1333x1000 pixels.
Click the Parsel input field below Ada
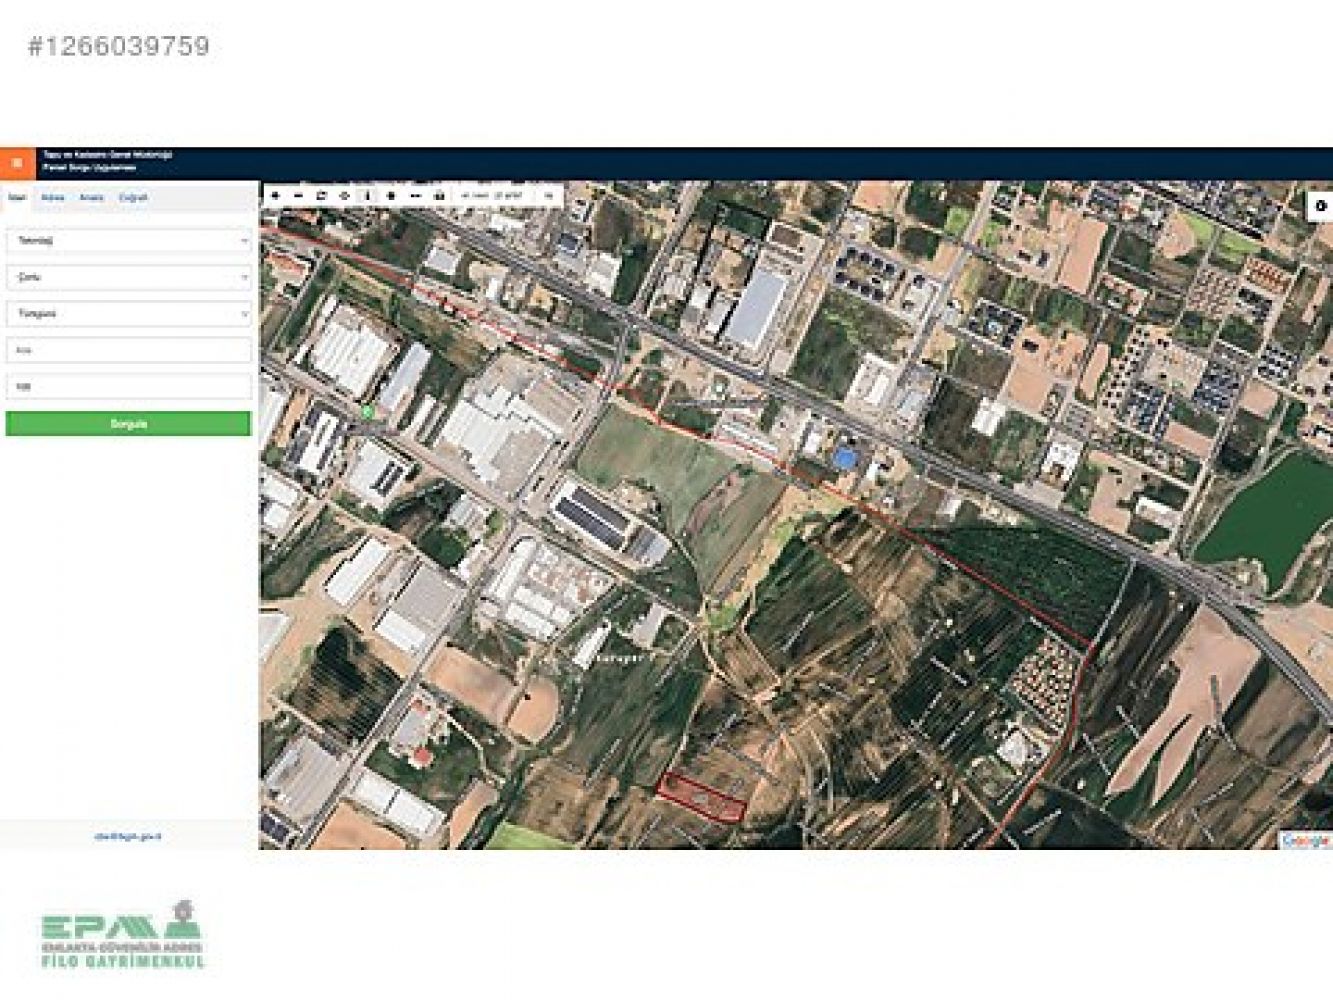click(129, 386)
